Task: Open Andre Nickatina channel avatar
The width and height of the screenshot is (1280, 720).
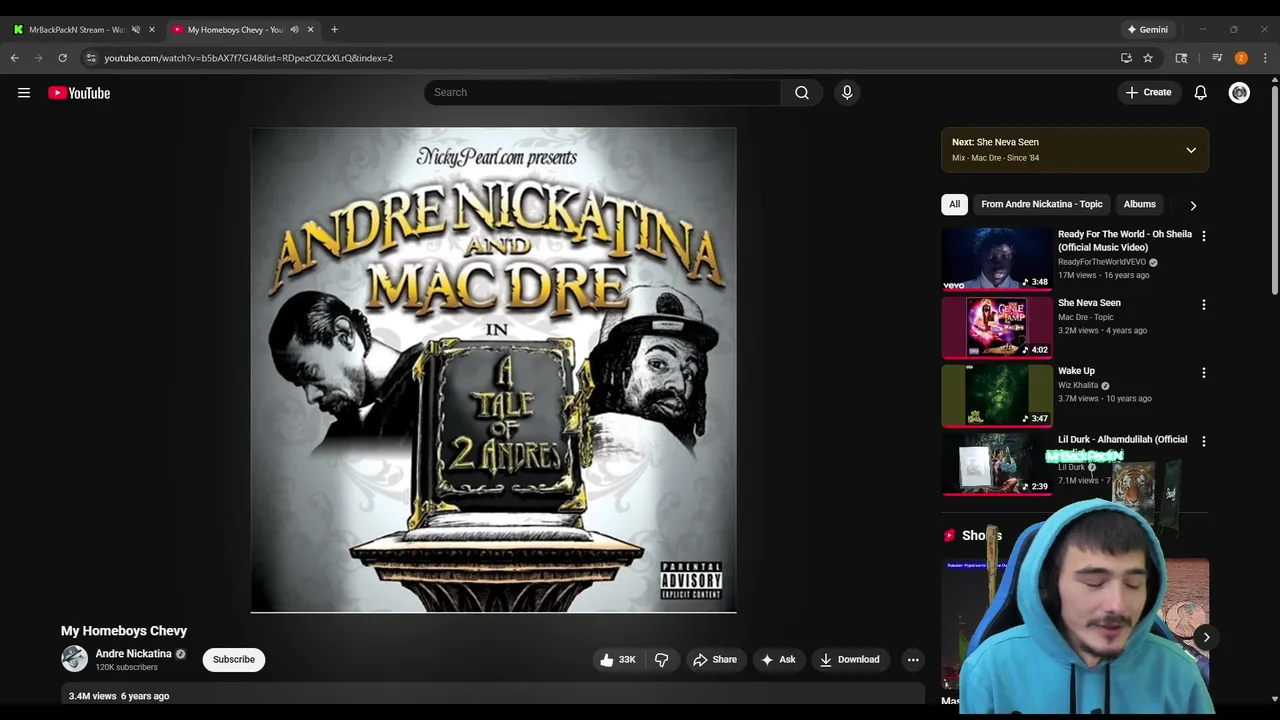Action: [x=74, y=658]
